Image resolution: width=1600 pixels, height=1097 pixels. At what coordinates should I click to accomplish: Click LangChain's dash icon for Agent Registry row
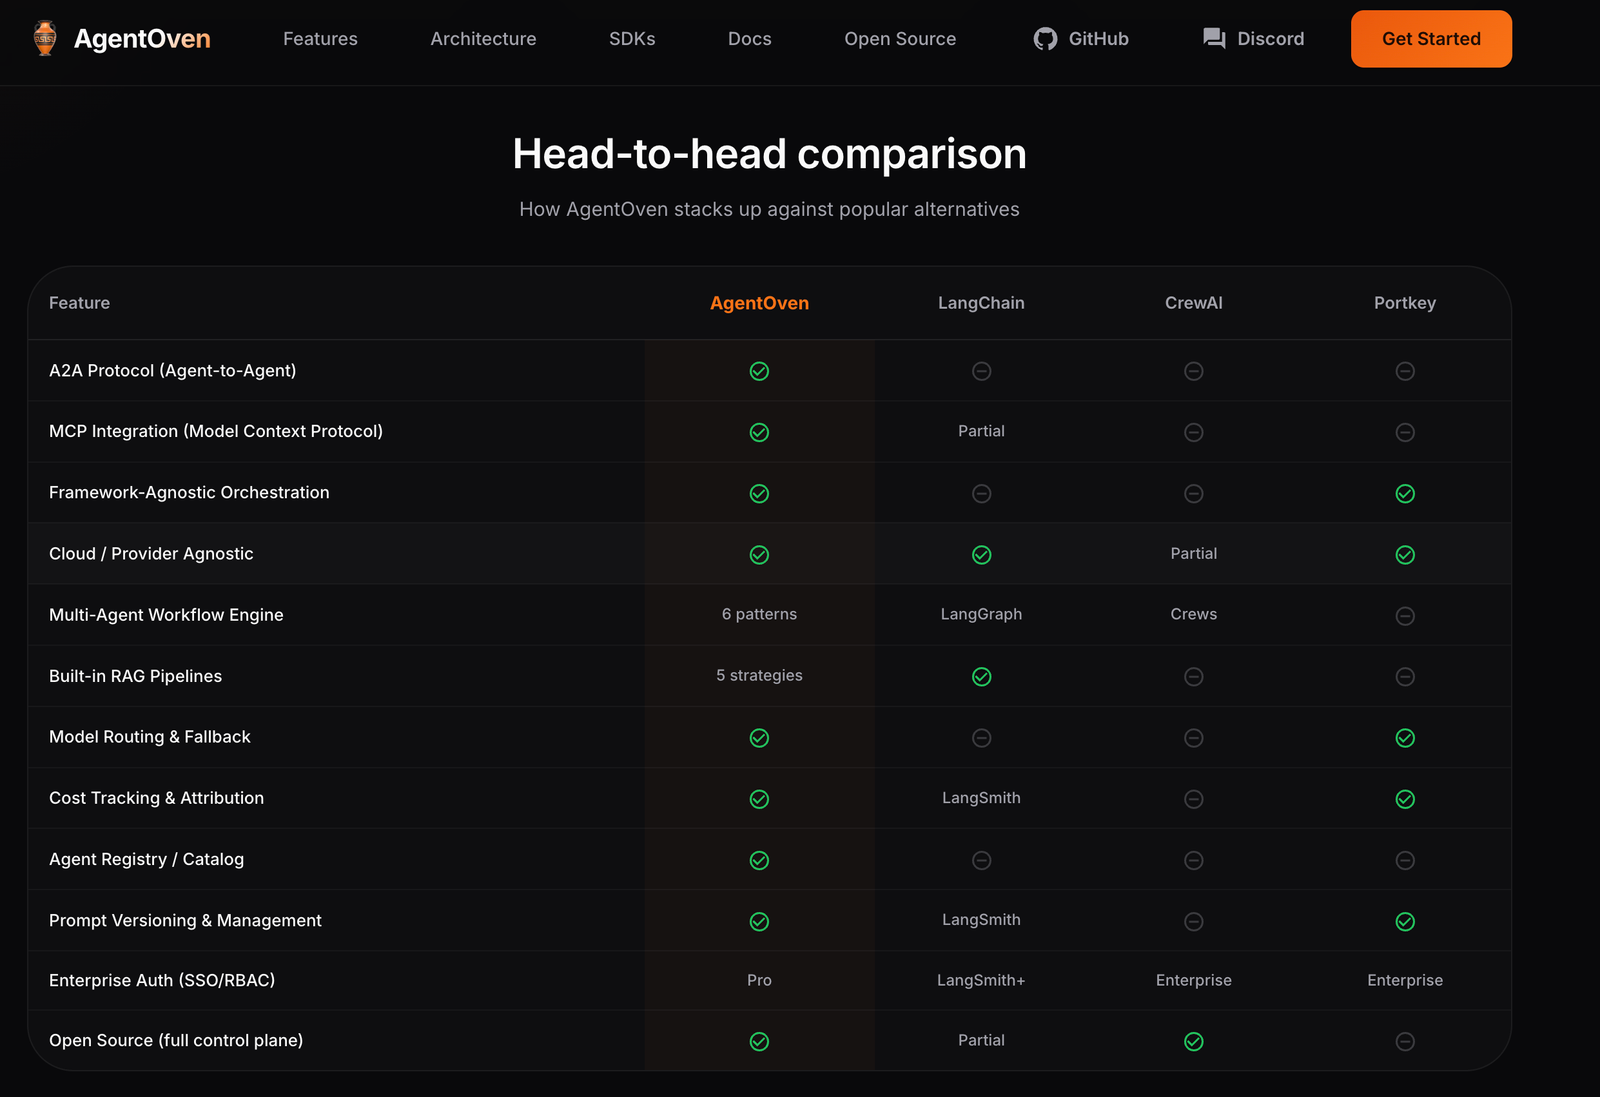tap(981, 861)
